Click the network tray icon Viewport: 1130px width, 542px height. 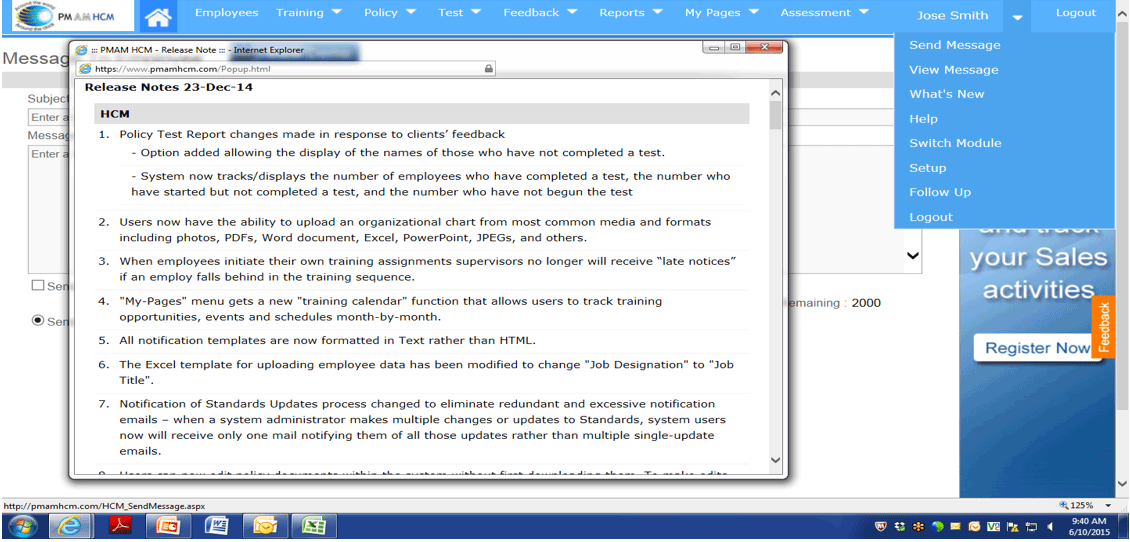tap(1031, 528)
